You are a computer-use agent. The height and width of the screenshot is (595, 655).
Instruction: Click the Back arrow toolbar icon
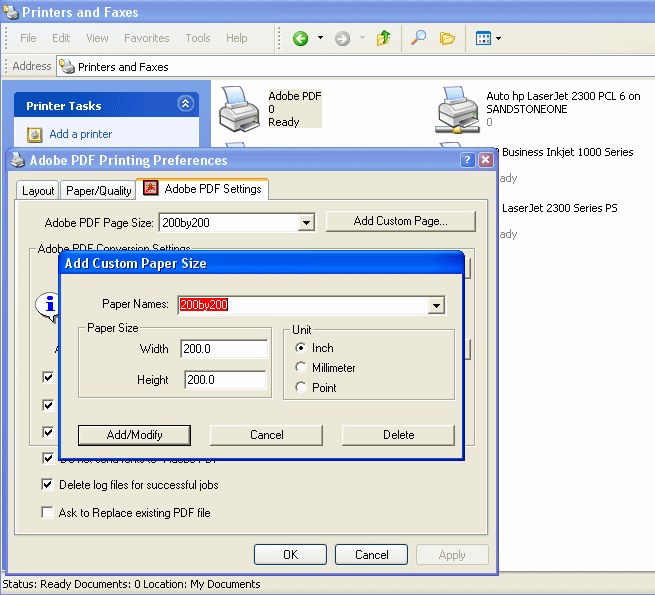click(x=300, y=38)
